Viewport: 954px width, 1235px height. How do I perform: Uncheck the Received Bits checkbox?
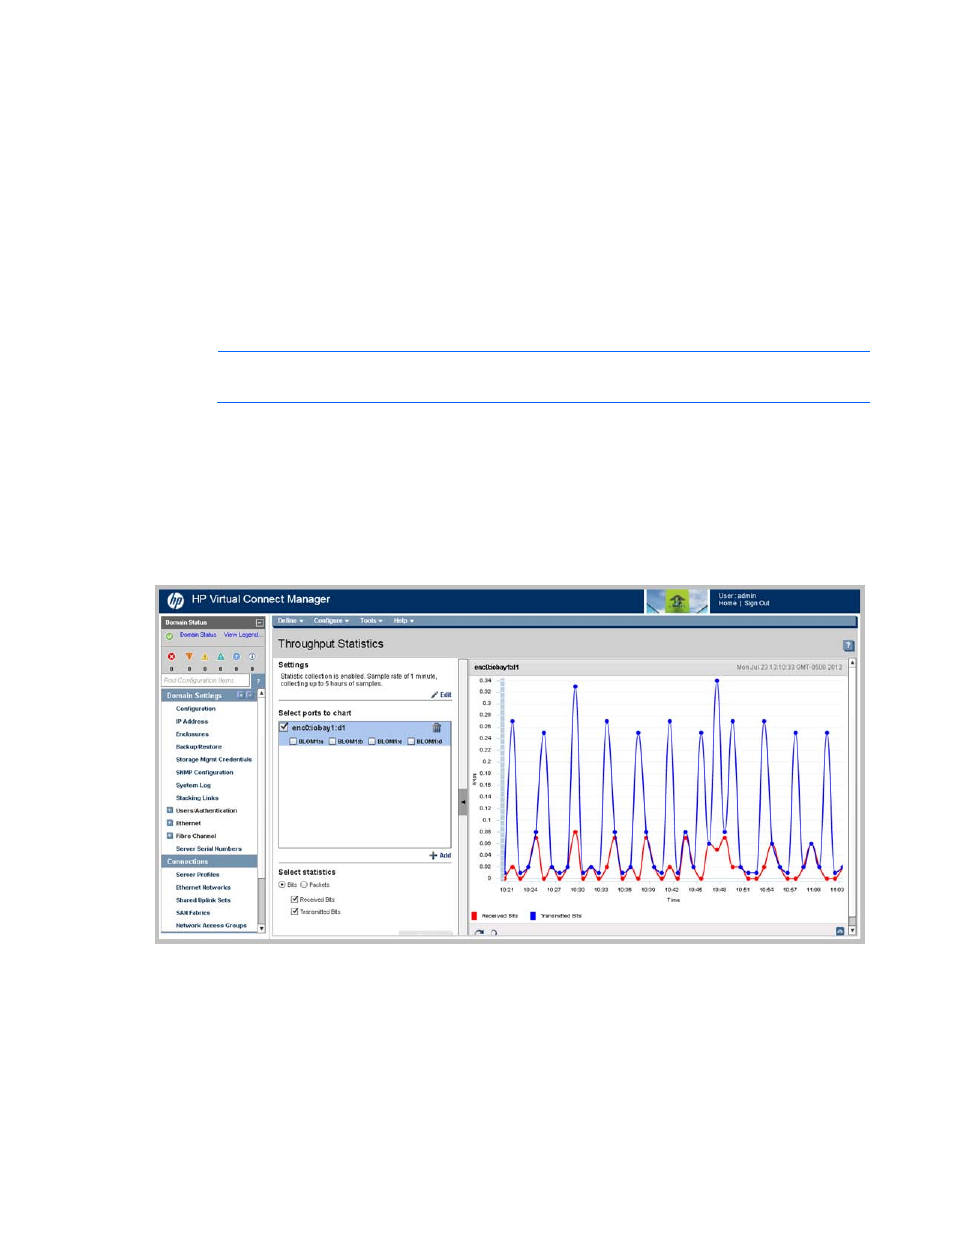coord(295,899)
